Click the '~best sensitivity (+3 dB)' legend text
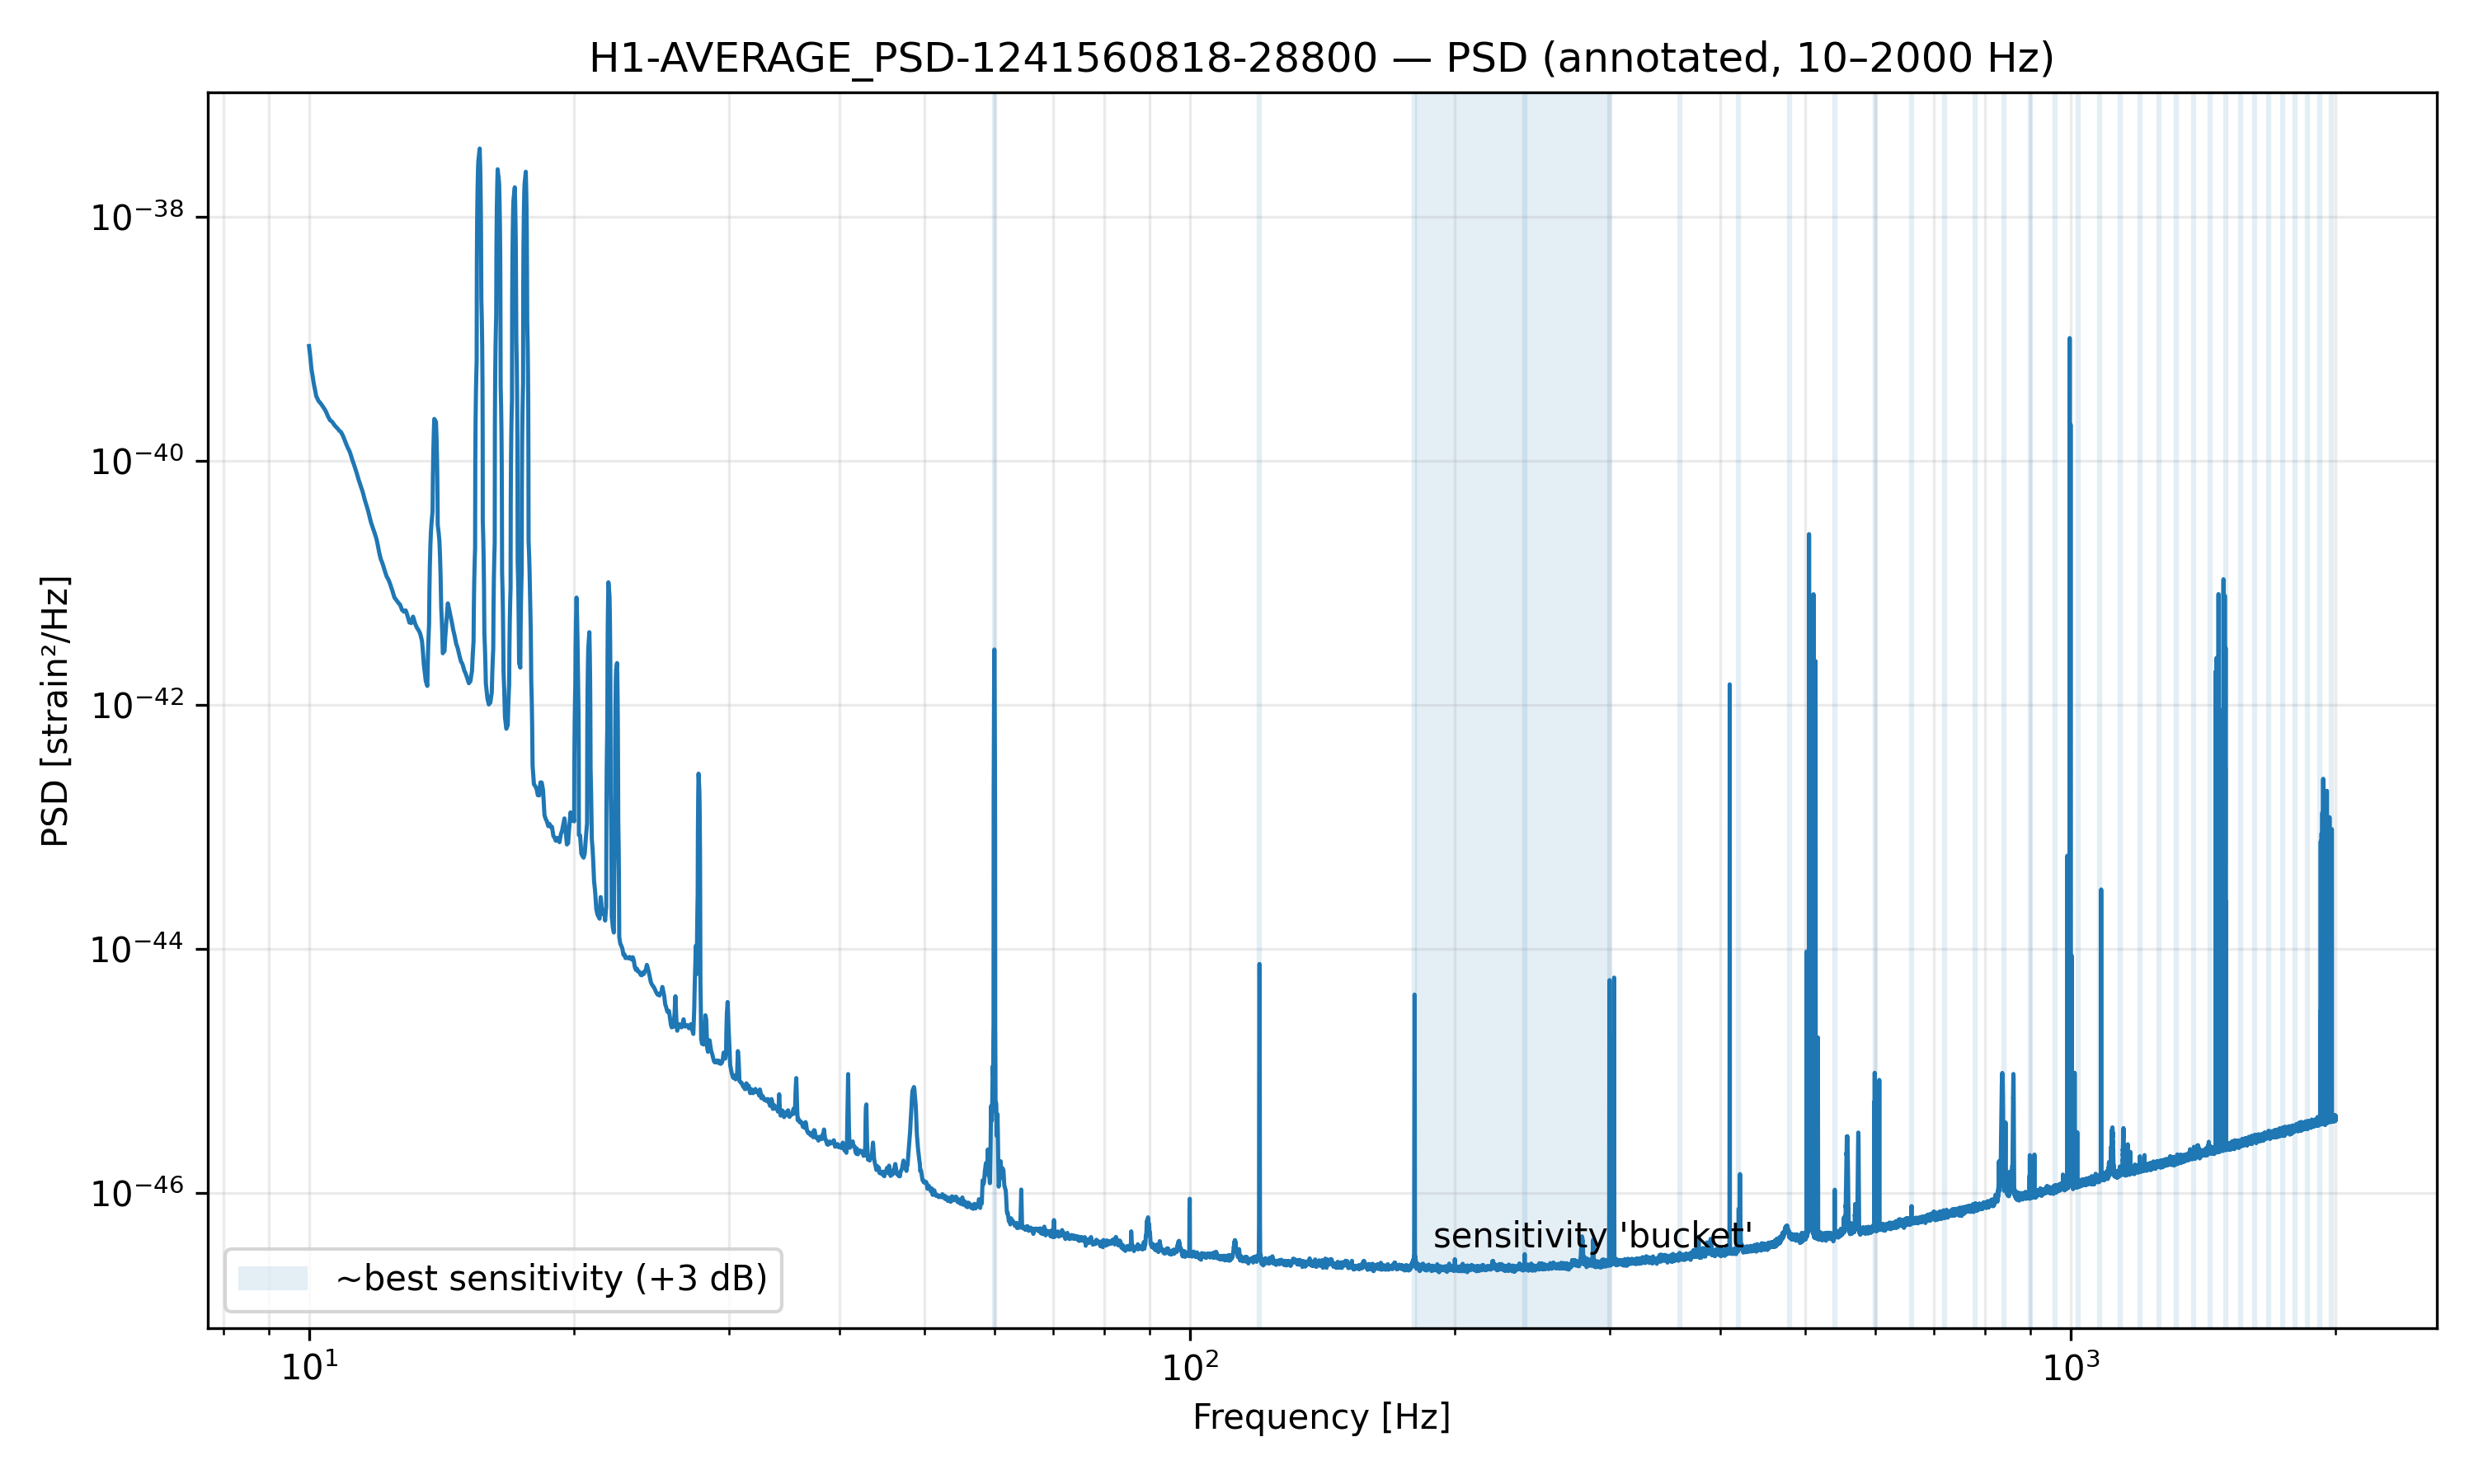2474x1484 pixels. pyautogui.click(x=551, y=1279)
